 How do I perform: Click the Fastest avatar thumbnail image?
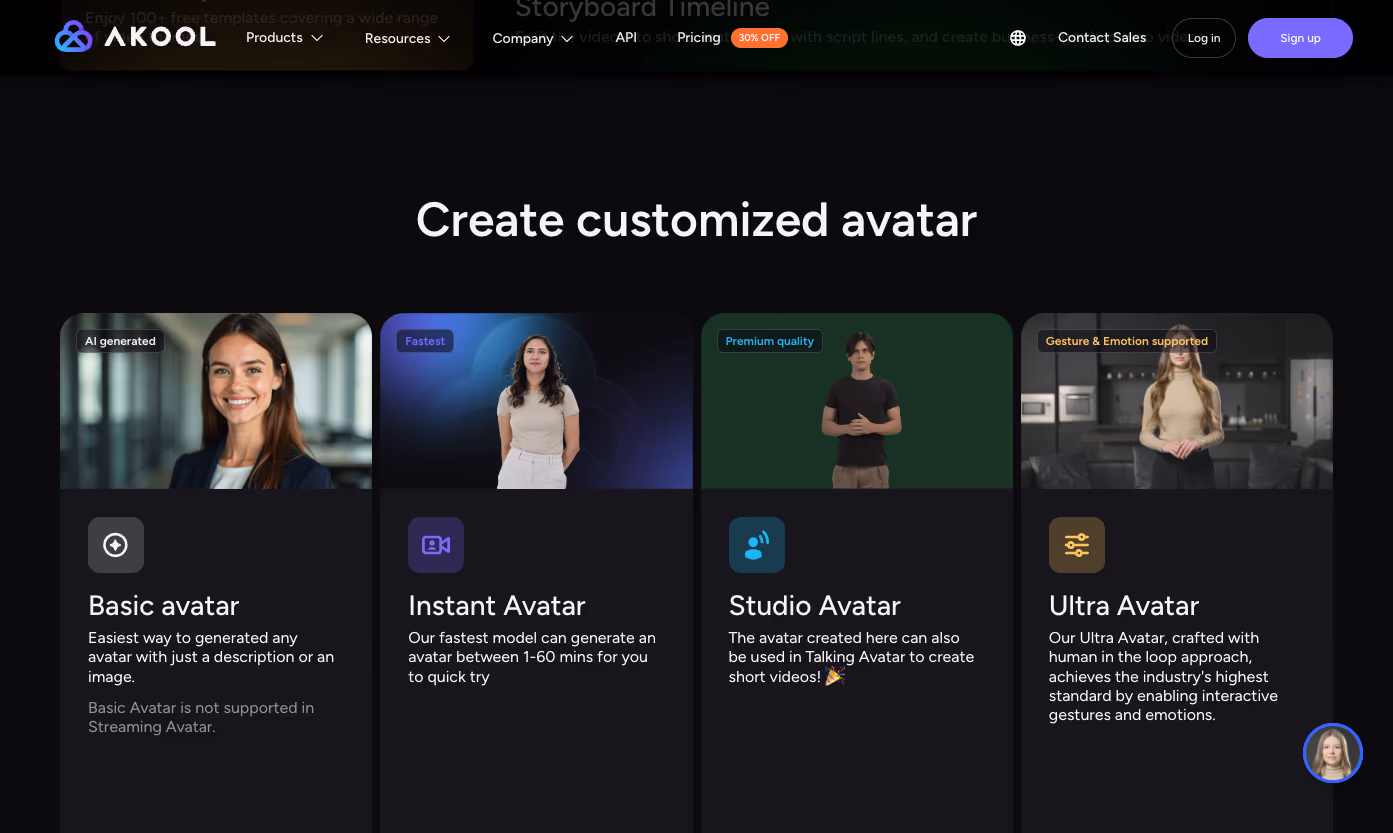pos(536,401)
